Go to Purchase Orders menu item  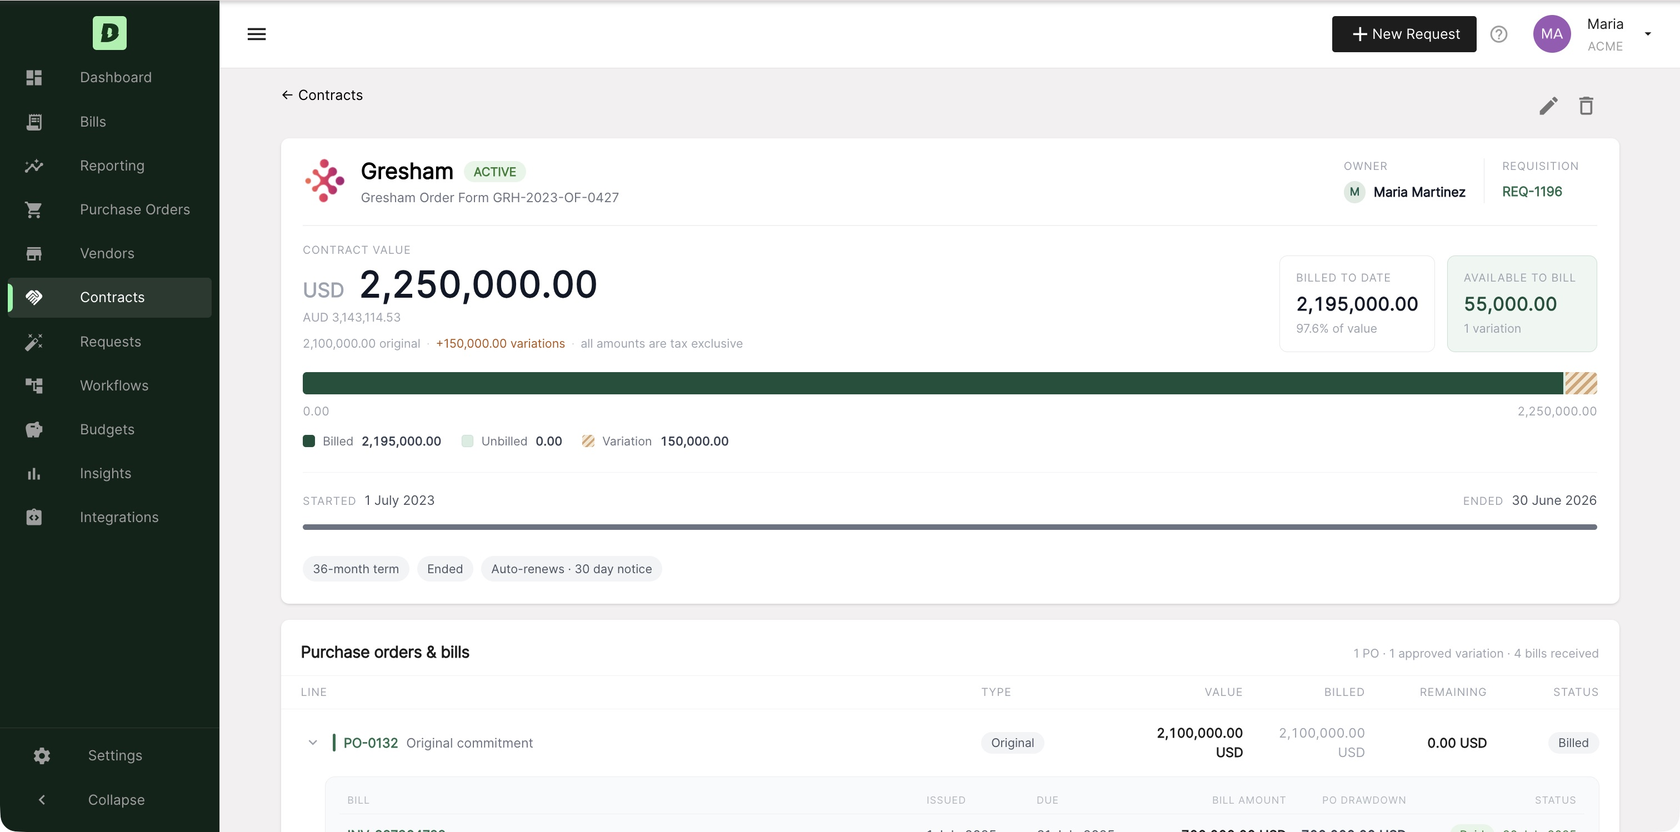135,209
